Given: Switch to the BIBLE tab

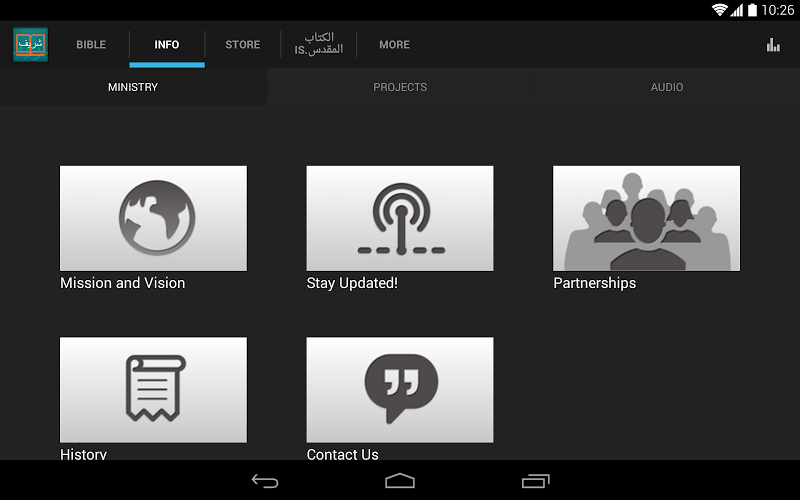Looking at the screenshot, I should click(x=91, y=45).
